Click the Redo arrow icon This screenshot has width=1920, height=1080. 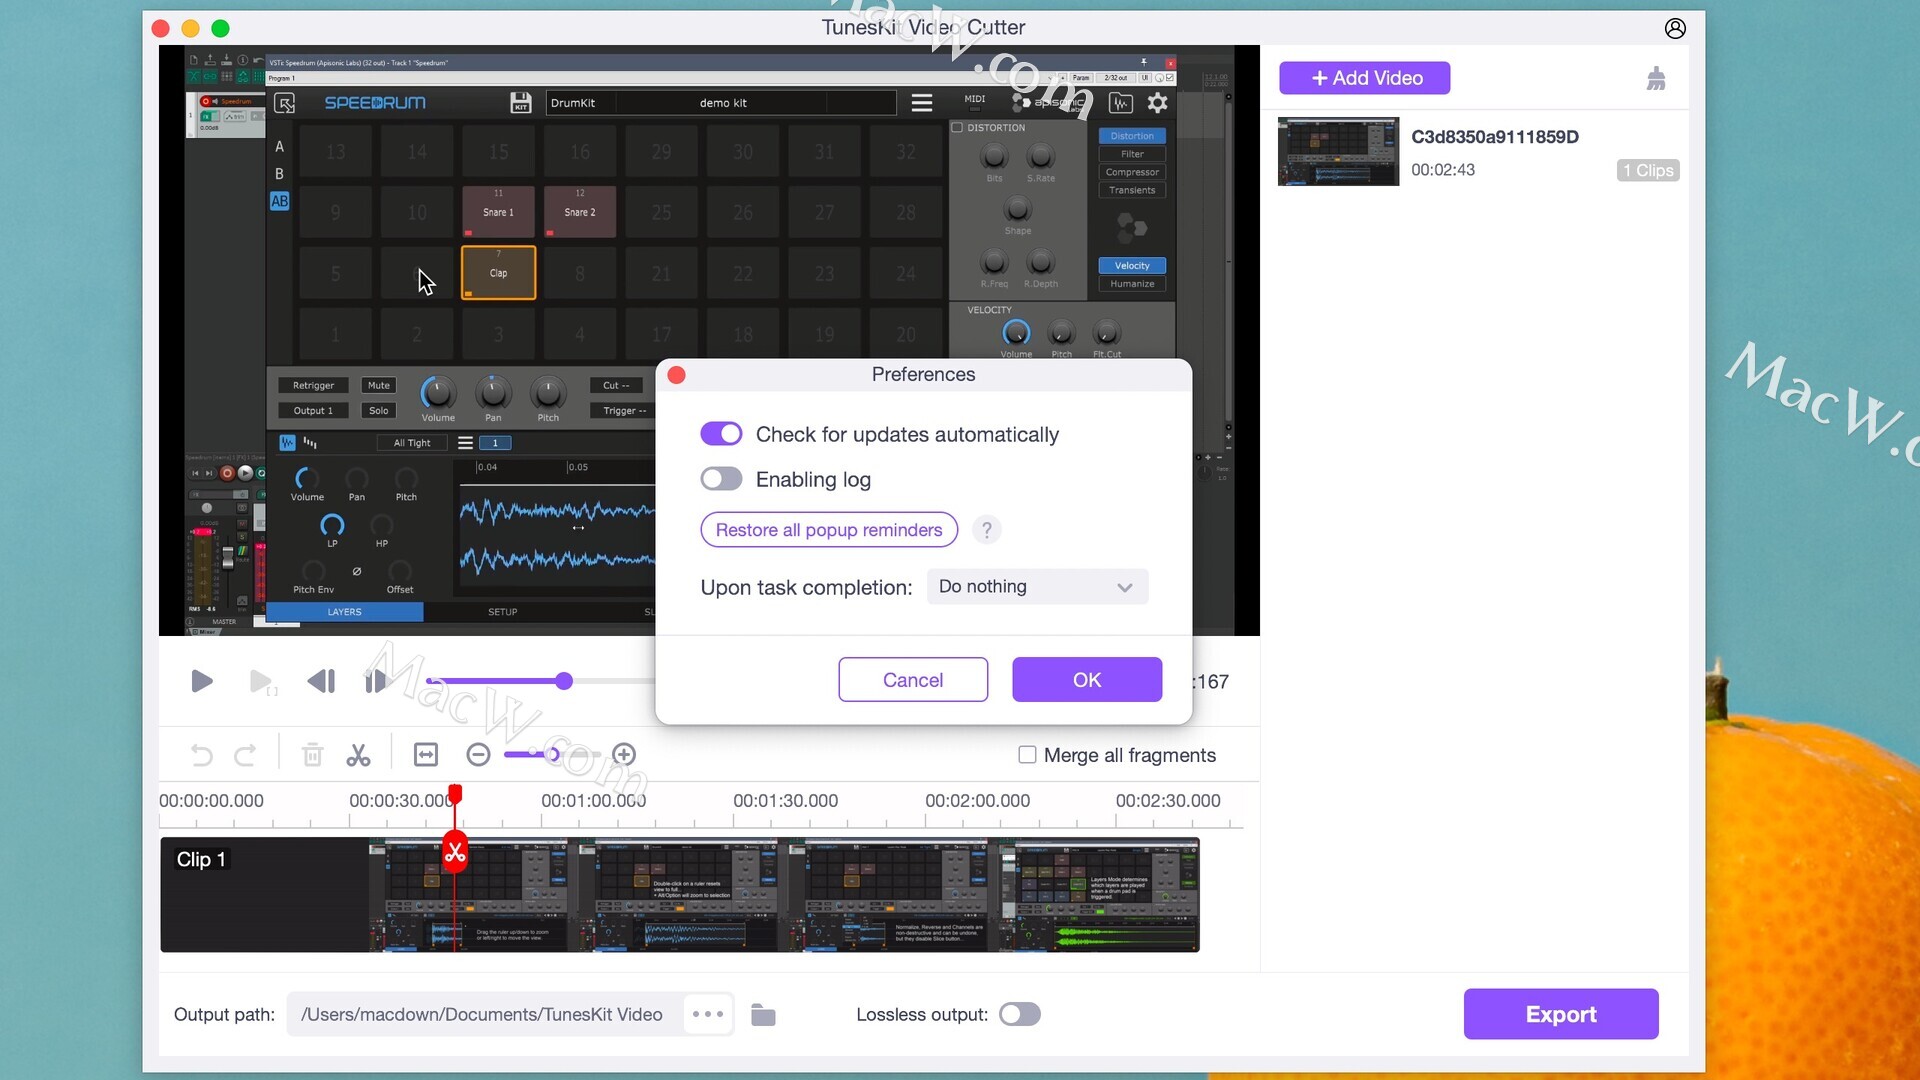click(245, 755)
